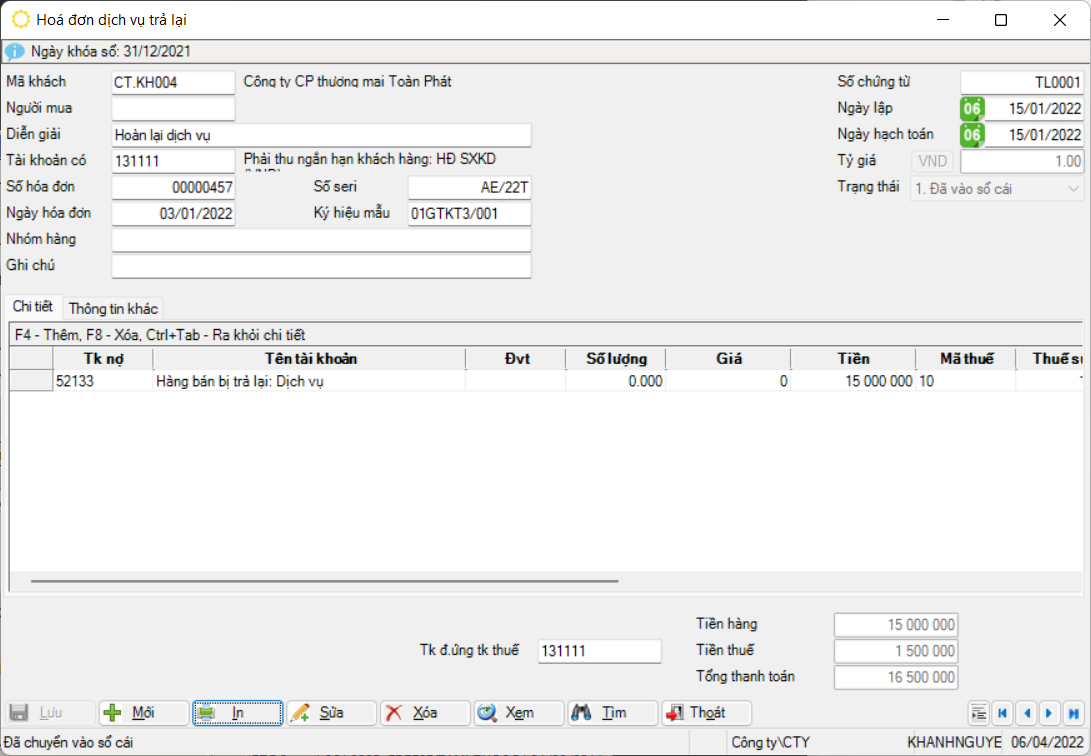Screen dimensions: 1091x756
Task: Go to the next record arrow
Action: click(x=1049, y=713)
